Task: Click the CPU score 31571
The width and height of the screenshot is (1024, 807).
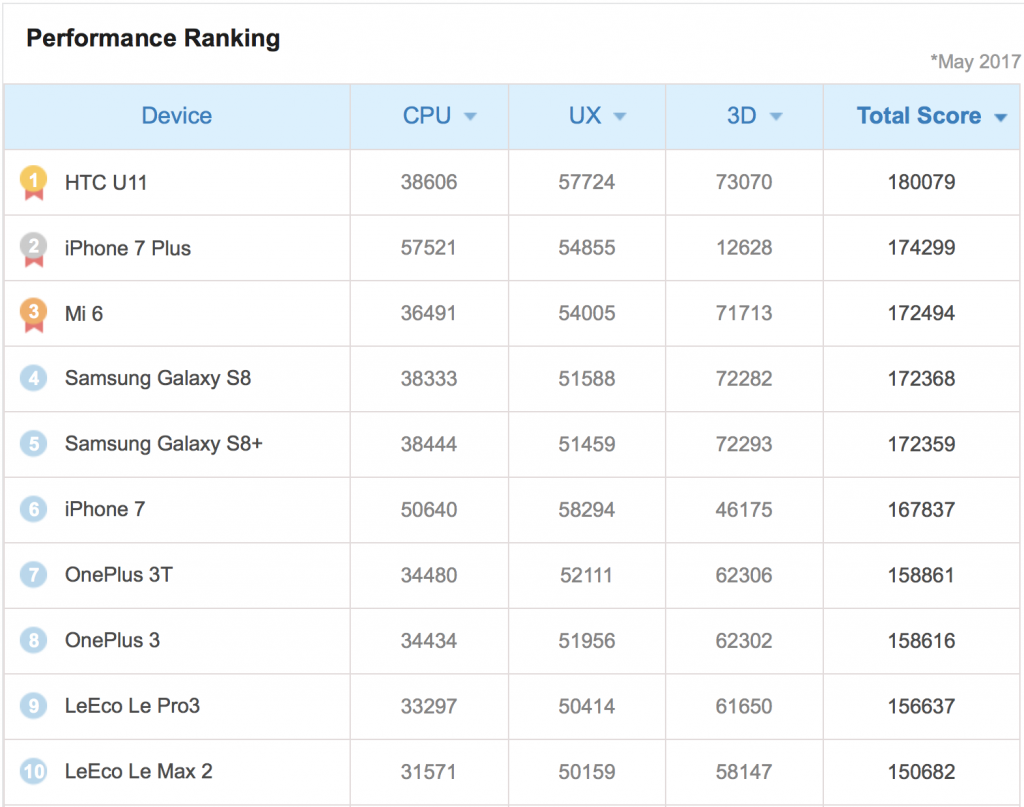Action: 428,772
